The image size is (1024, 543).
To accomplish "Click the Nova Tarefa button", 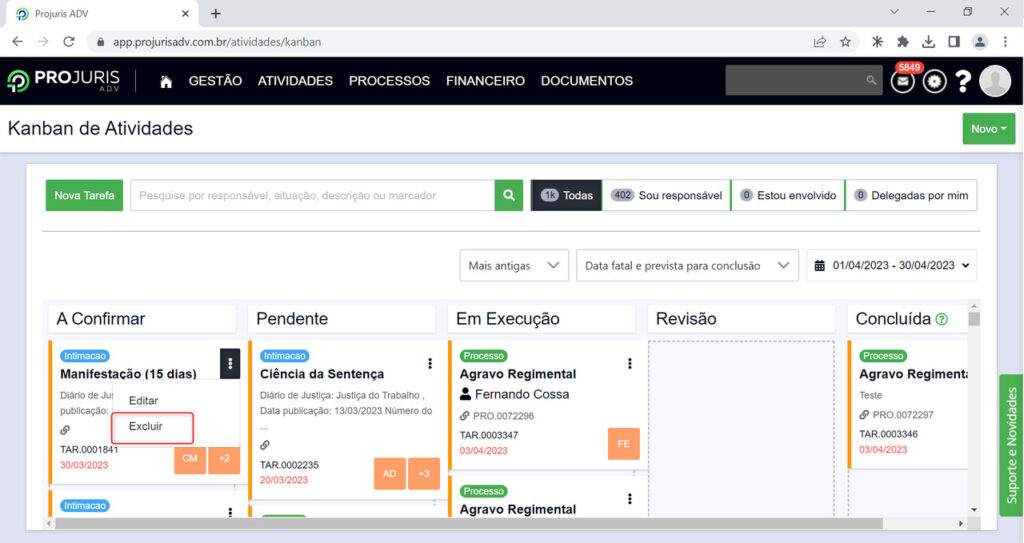I will click(x=84, y=195).
